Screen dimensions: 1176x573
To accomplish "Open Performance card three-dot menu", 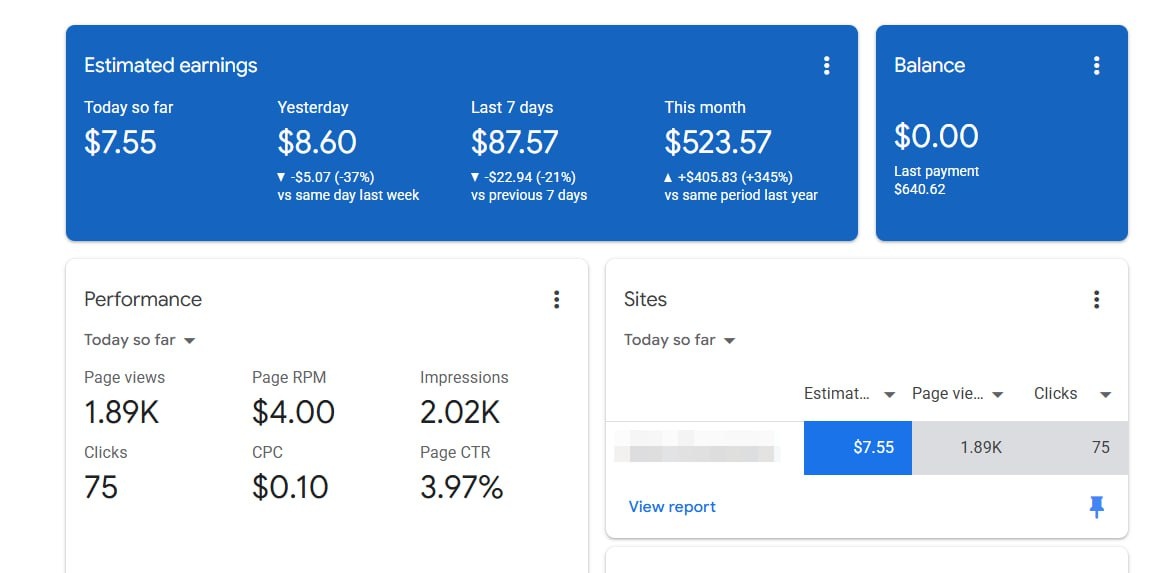I will point(556,300).
